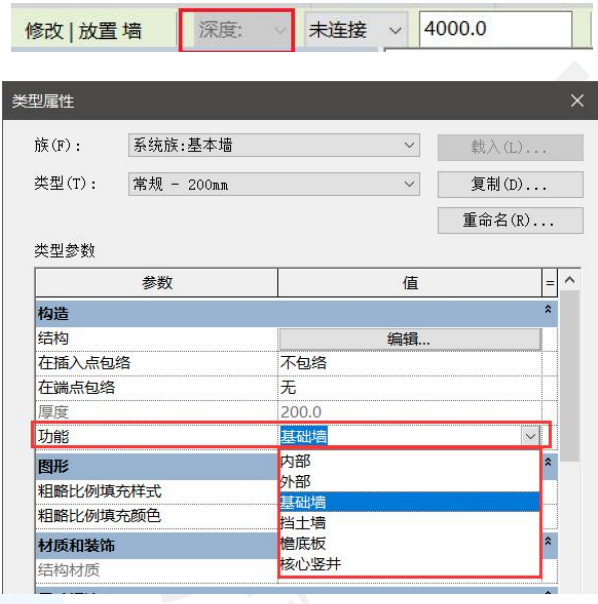Image resolution: width=598 pixels, height=604 pixels.
Task: Open the 深度 dropdown in options bar
Action: pyautogui.click(x=242, y=30)
